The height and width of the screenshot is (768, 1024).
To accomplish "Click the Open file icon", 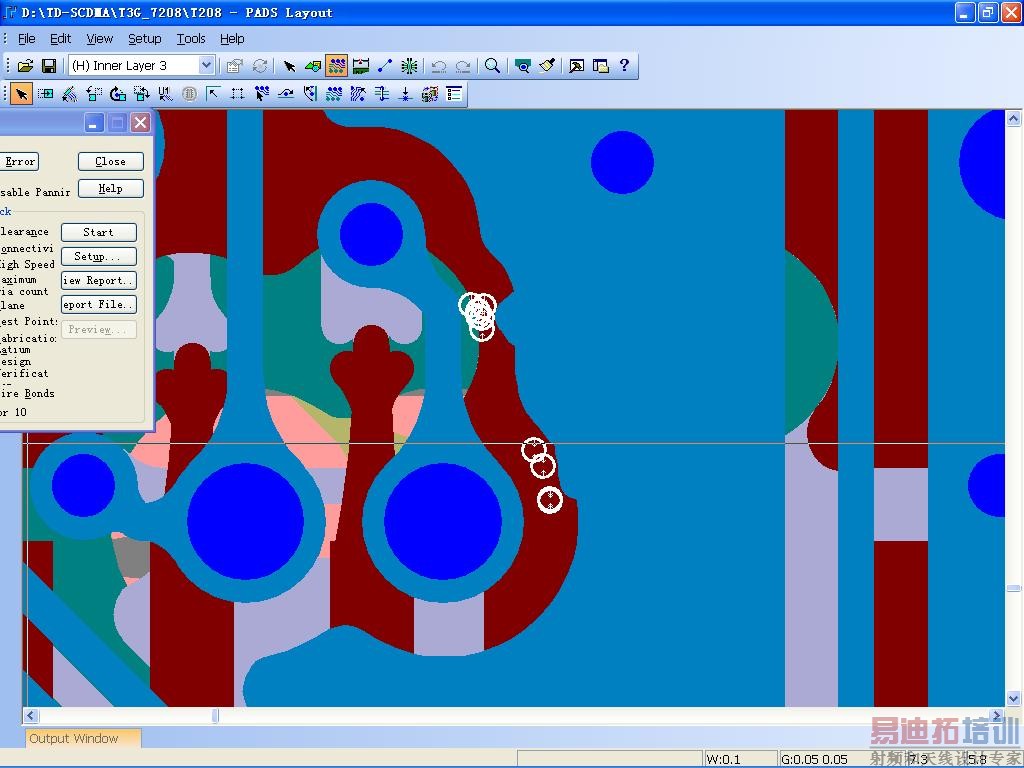I will (25, 66).
